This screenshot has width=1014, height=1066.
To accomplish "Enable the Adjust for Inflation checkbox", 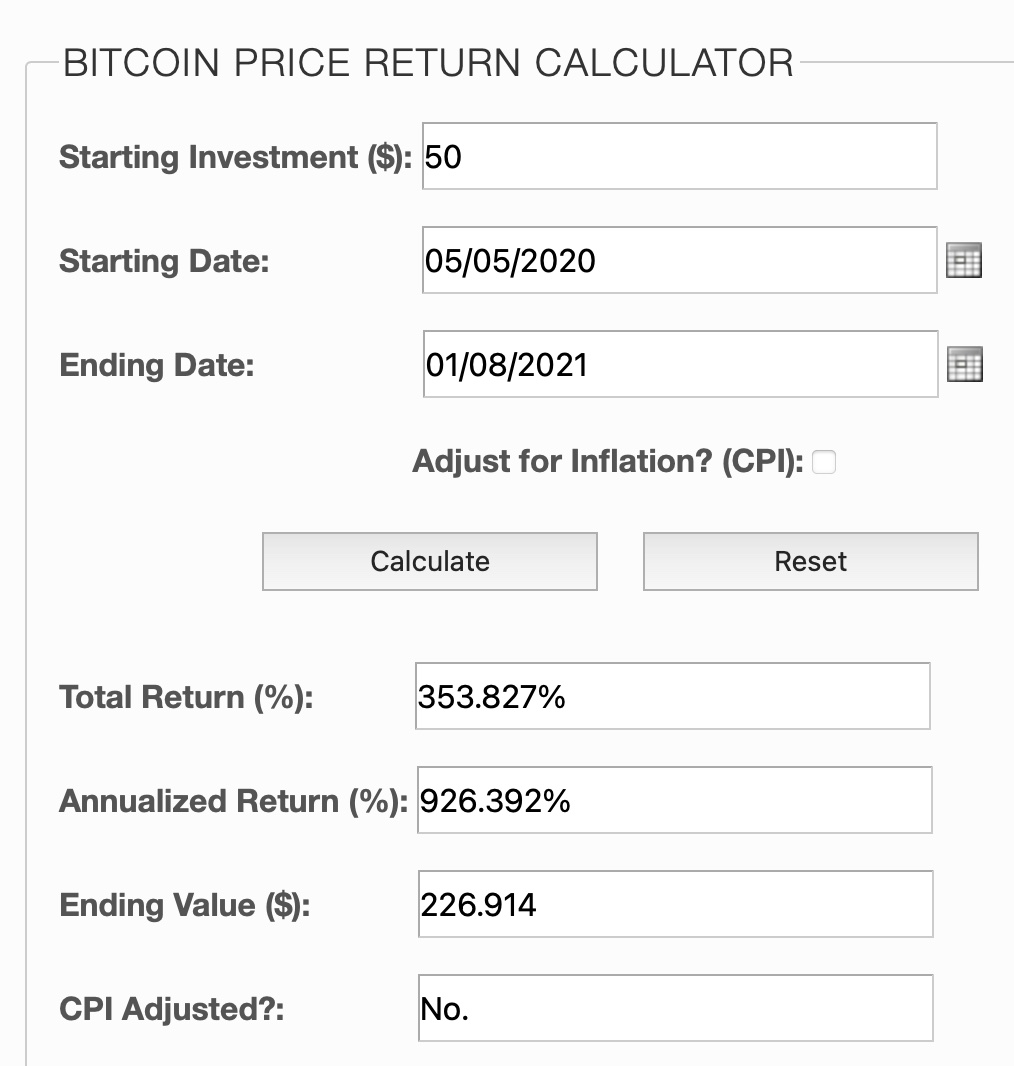I will [824, 462].
